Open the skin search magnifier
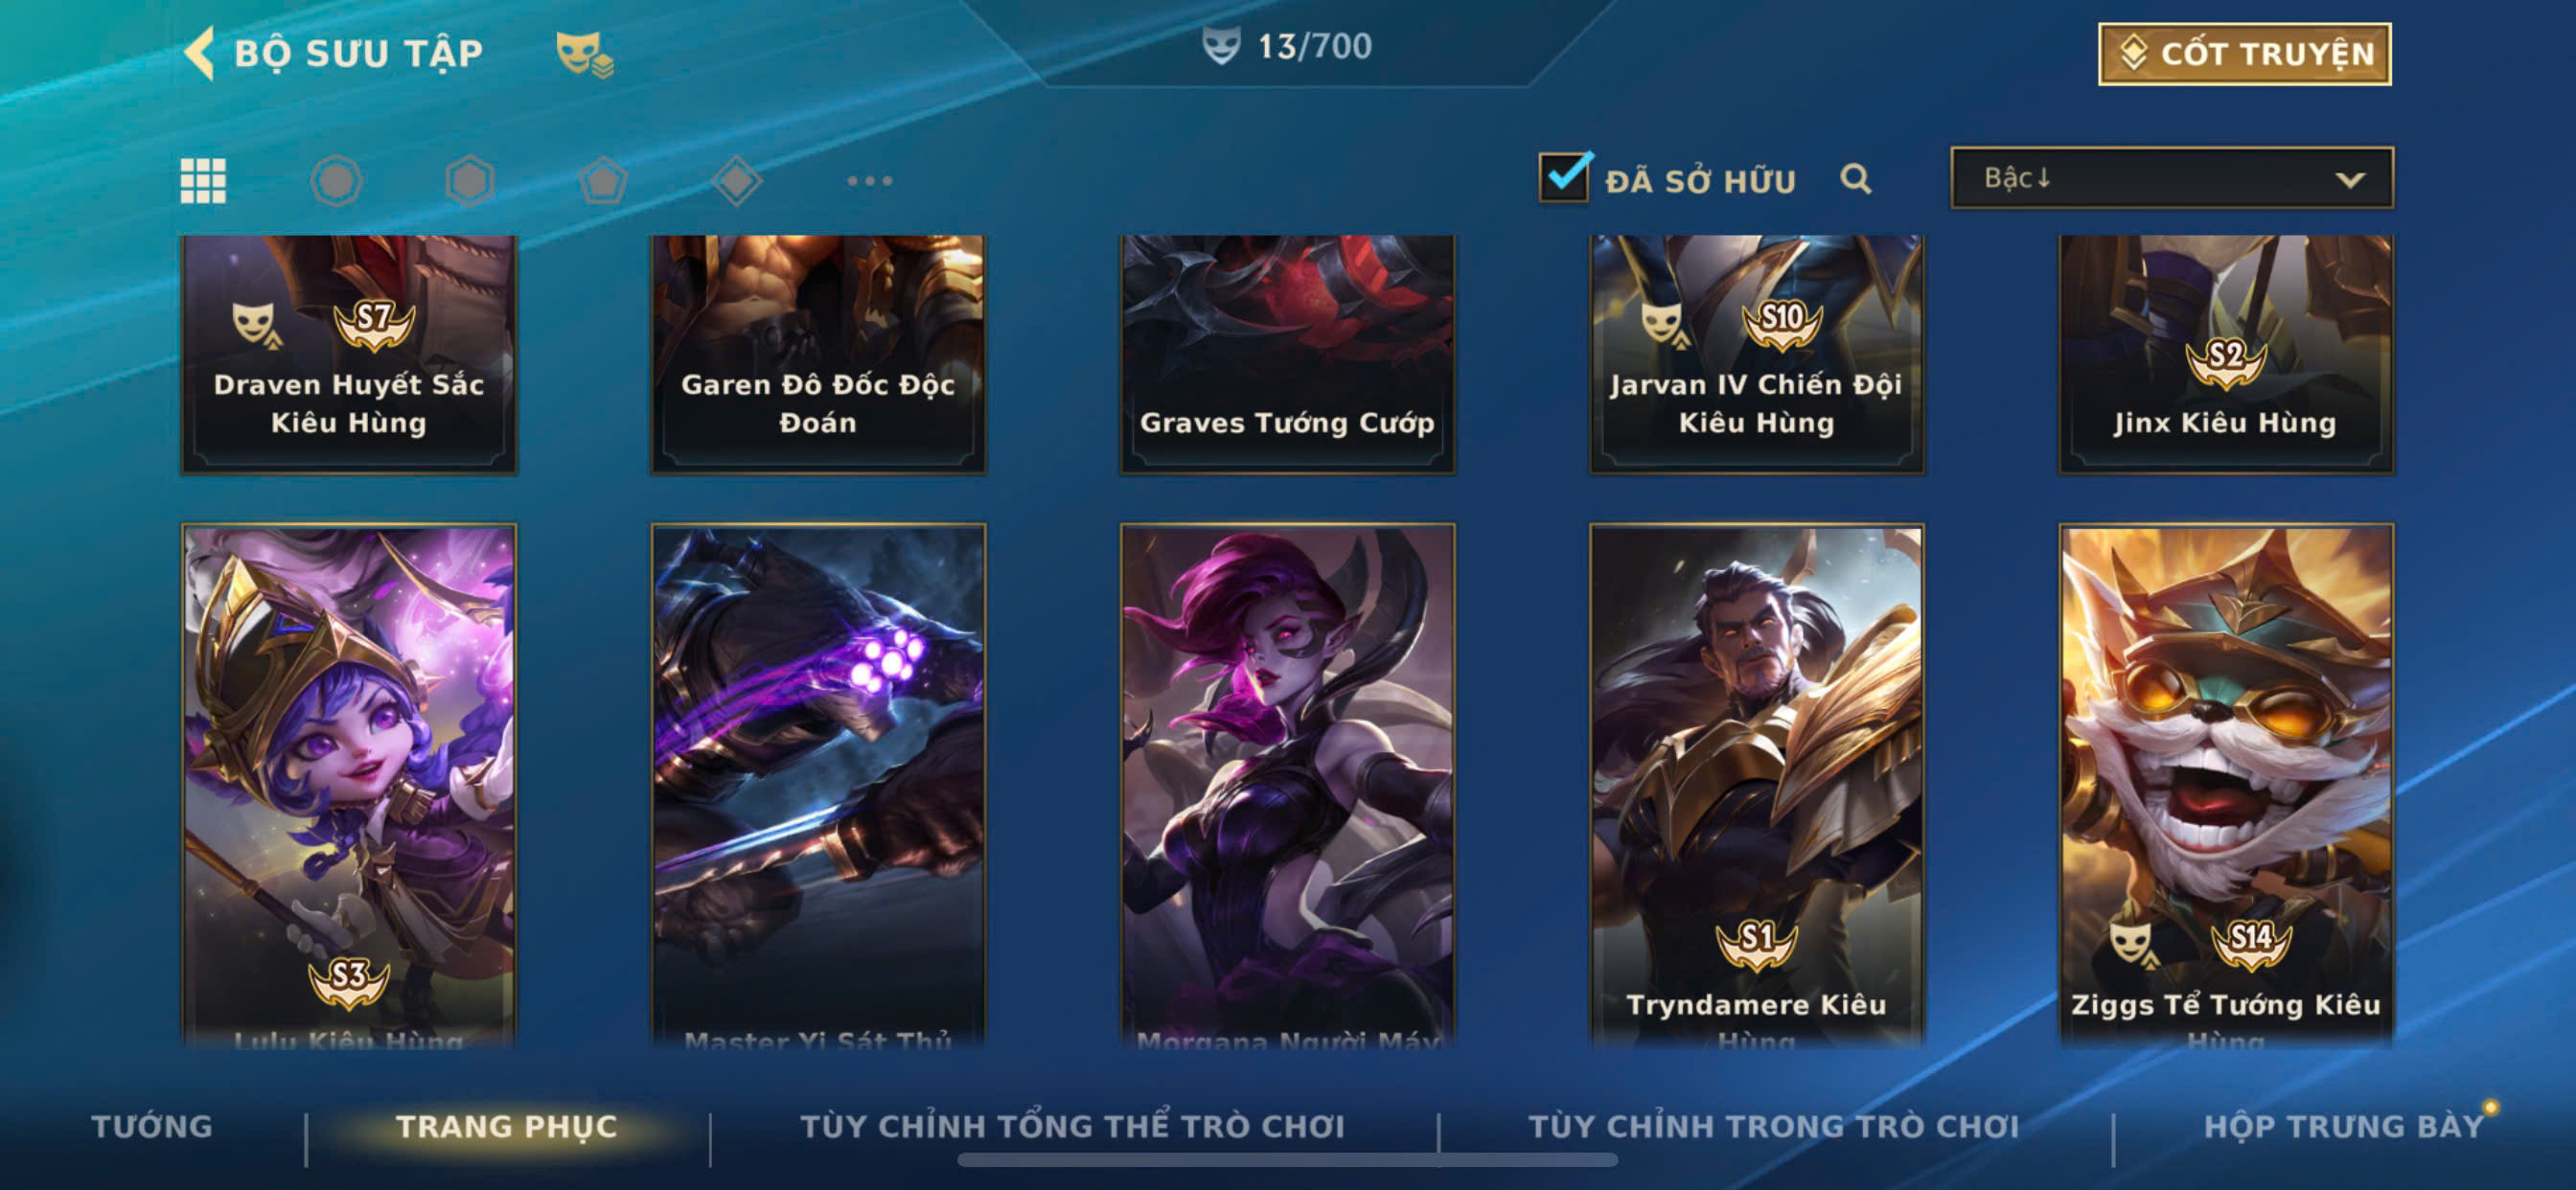Viewport: 2576px width, 1190px height. pyautogui.click(x=1856, y=179)
